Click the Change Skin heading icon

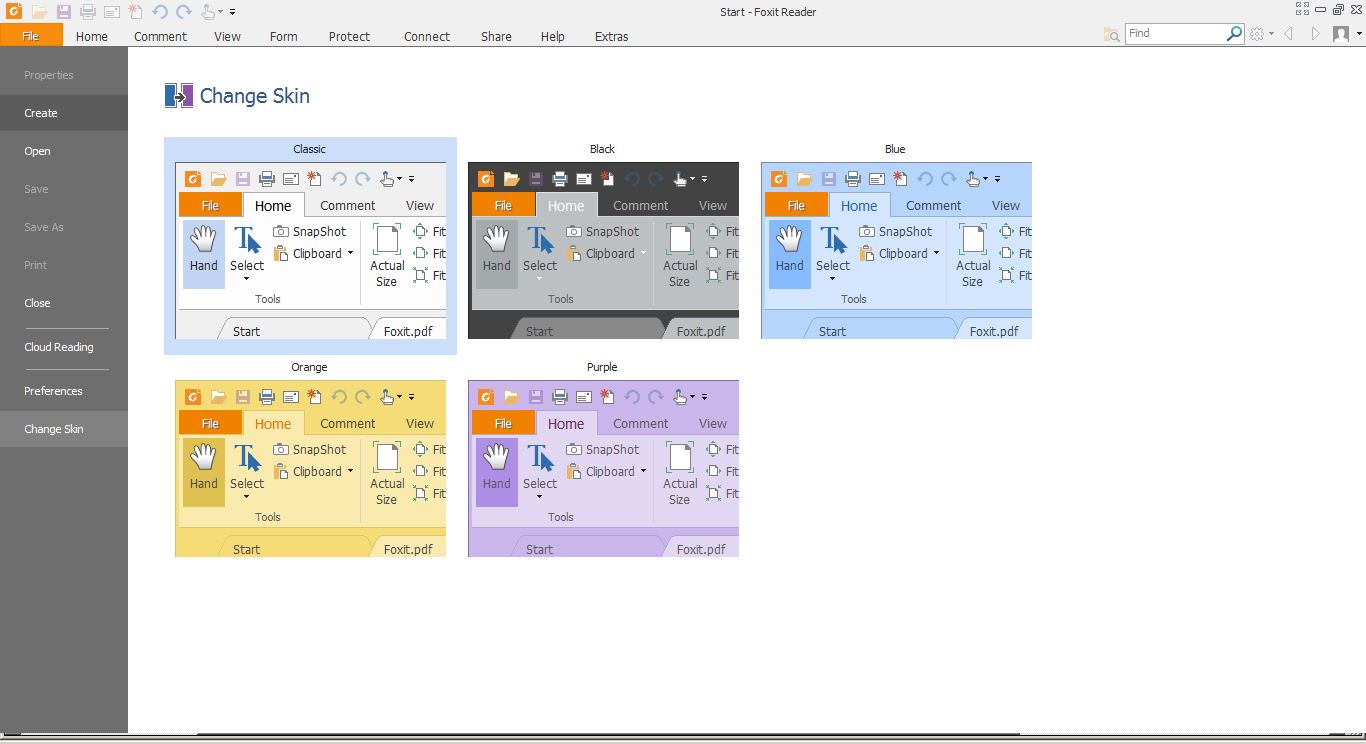point(179,96)
